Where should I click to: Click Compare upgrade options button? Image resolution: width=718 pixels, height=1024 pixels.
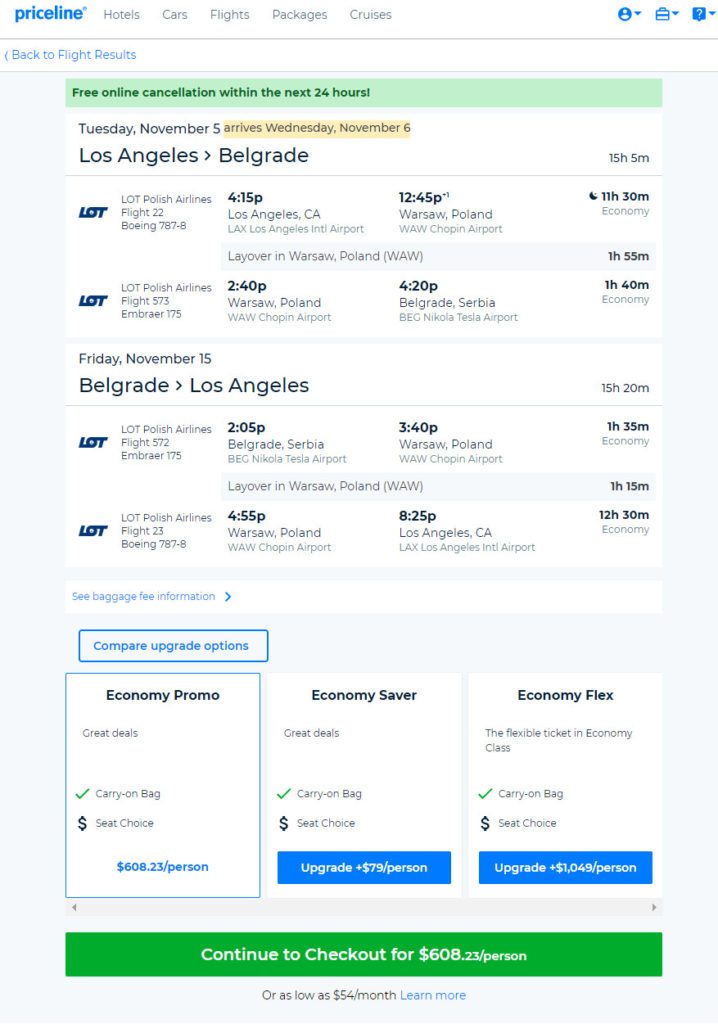coord(173,645)
